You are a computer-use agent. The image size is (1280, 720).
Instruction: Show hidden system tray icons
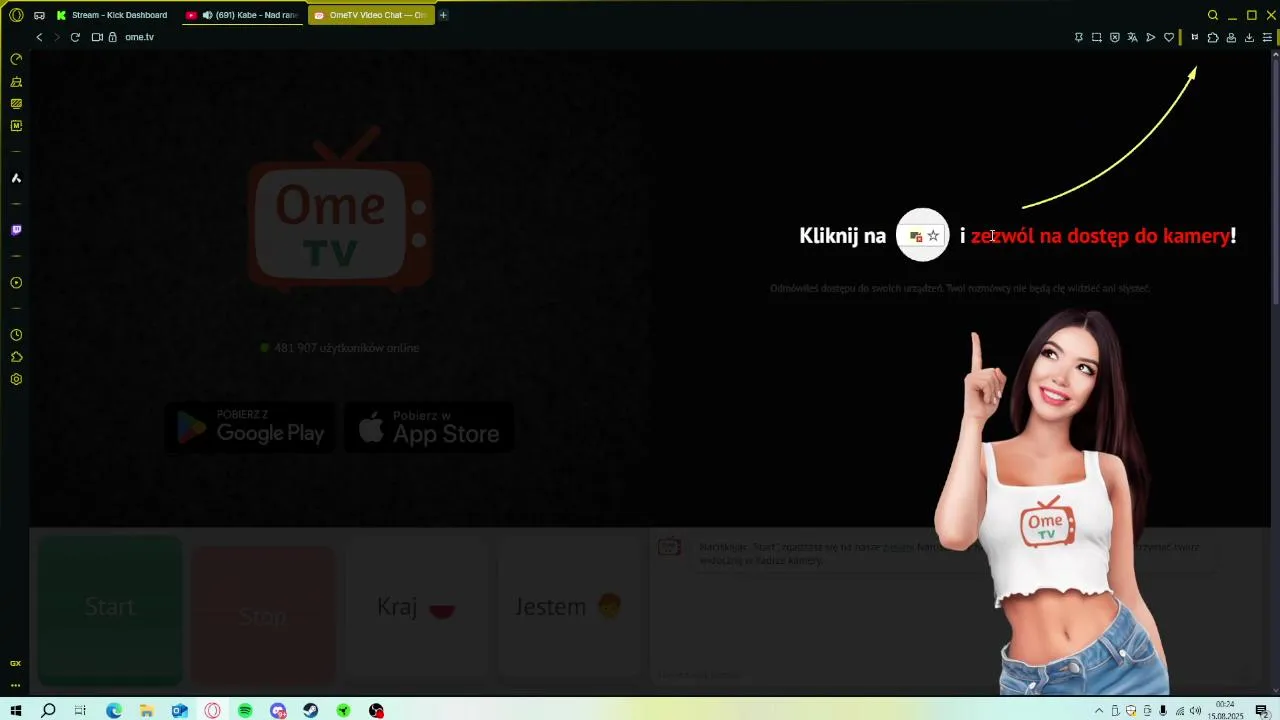tap(1099, 711)
